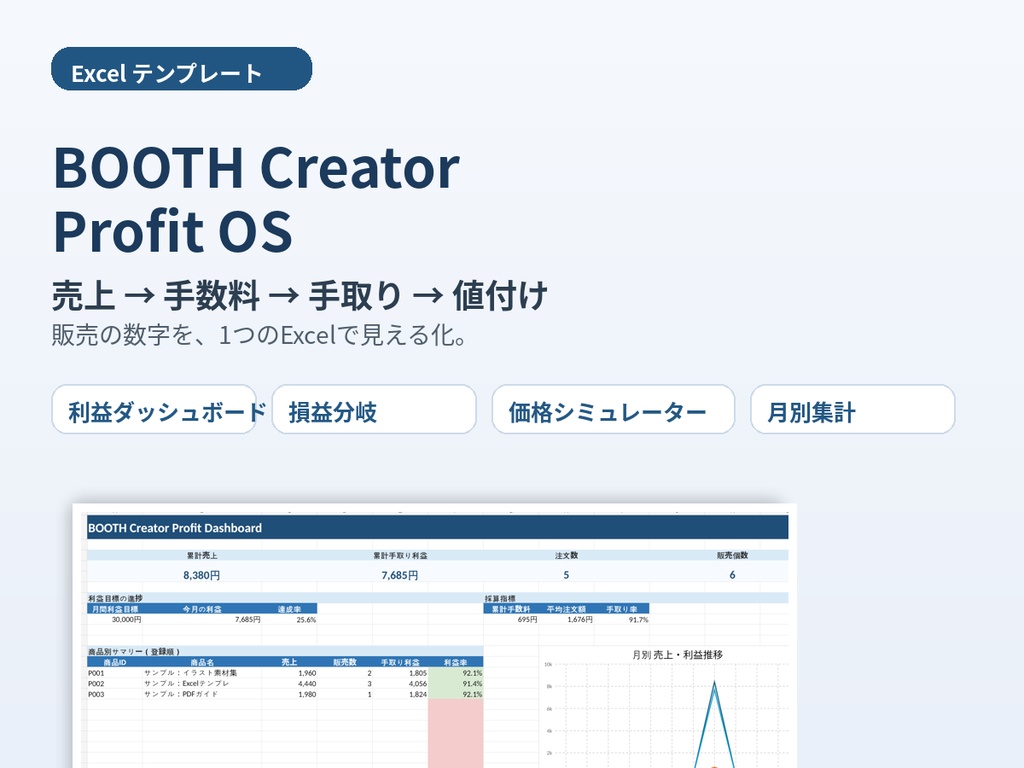Viewport: 1024px width, 768px height.
Task: Click the 商品ID column header
Action: tap(115, 662)
